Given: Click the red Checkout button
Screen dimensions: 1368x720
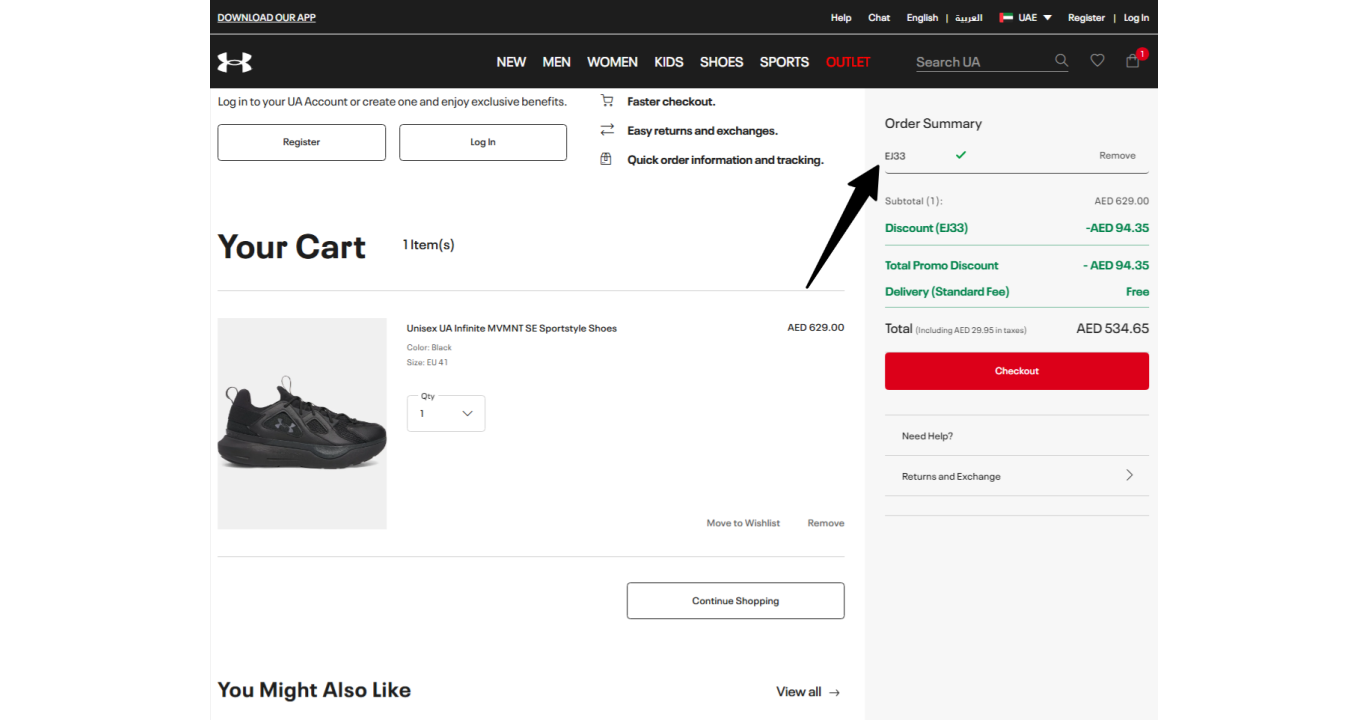Looking at the screenshot, I should coord(1017,371).
